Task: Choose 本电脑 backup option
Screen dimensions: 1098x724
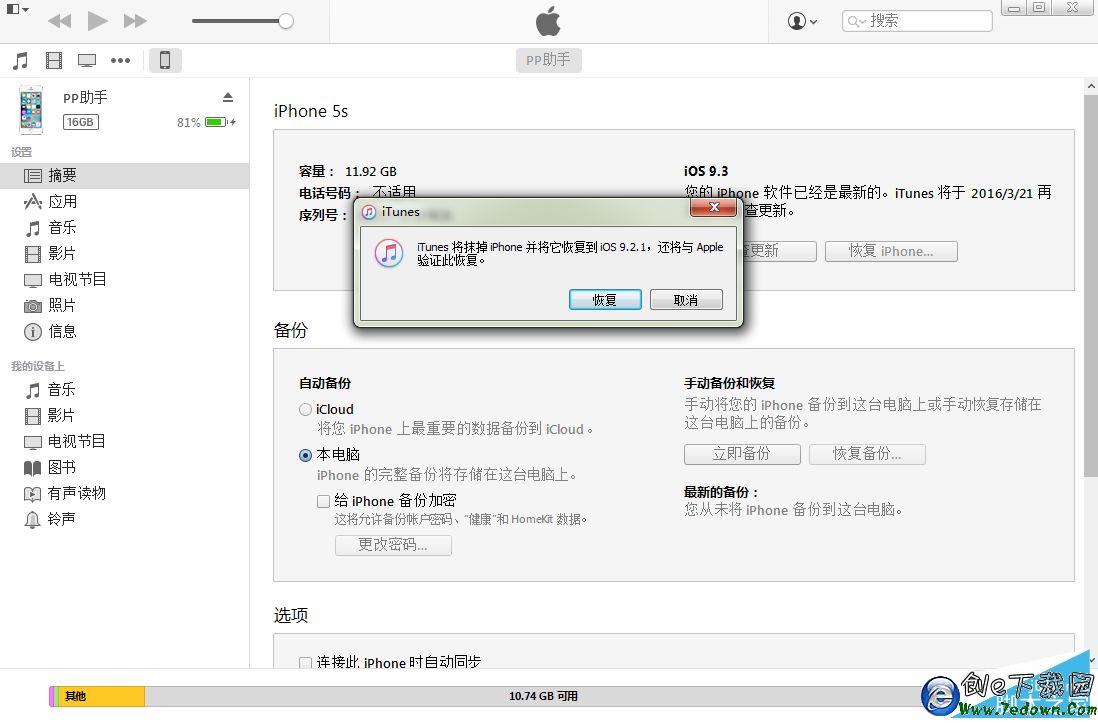Action: tap(306, 455)
